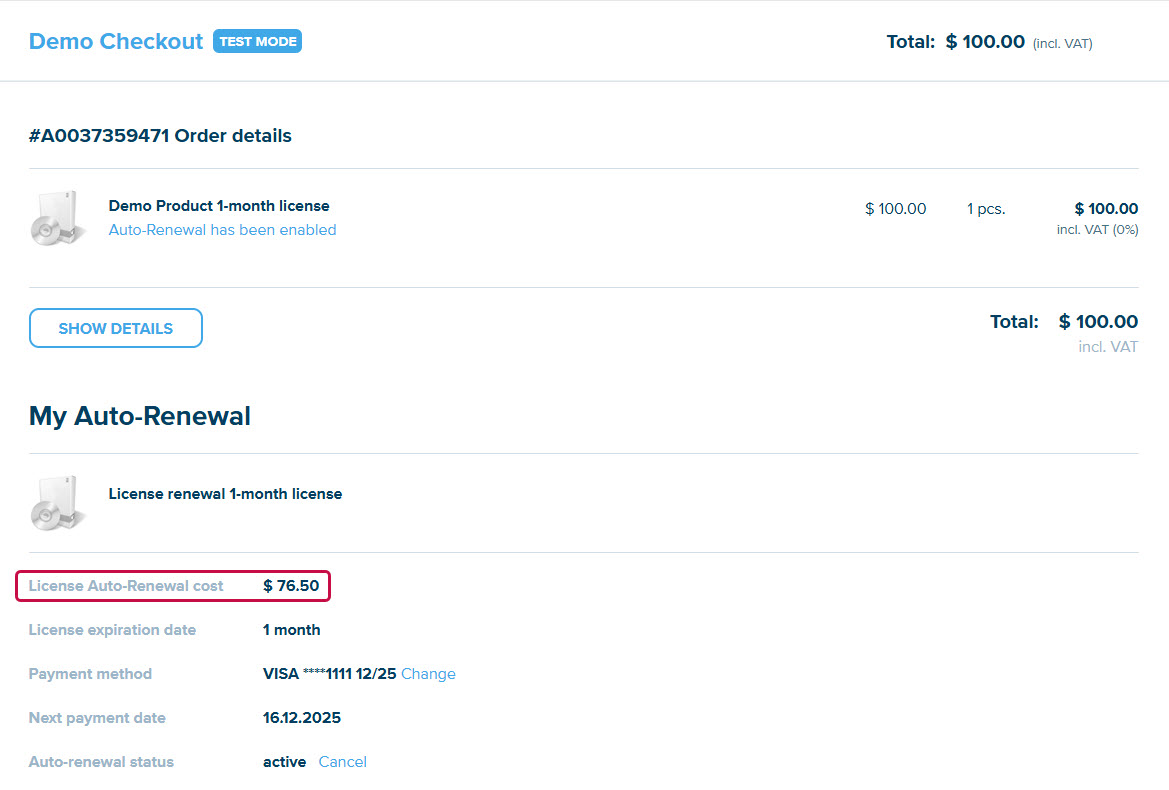
Task: Click the License expiration date label
Action: pyautogui.click(x=112, y=630)
